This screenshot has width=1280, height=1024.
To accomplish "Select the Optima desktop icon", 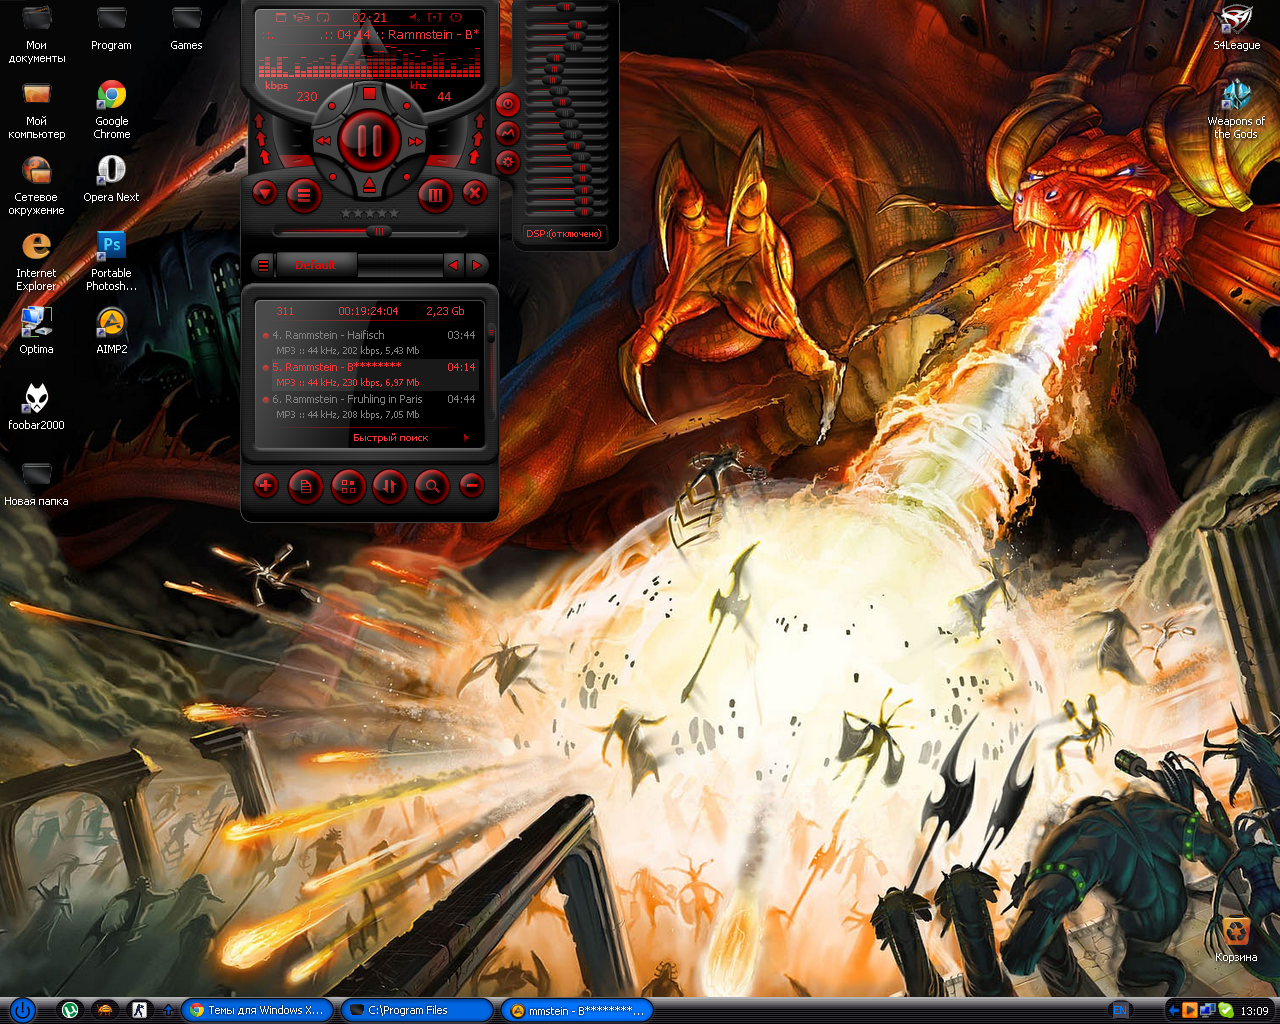I will click(36, 331).
